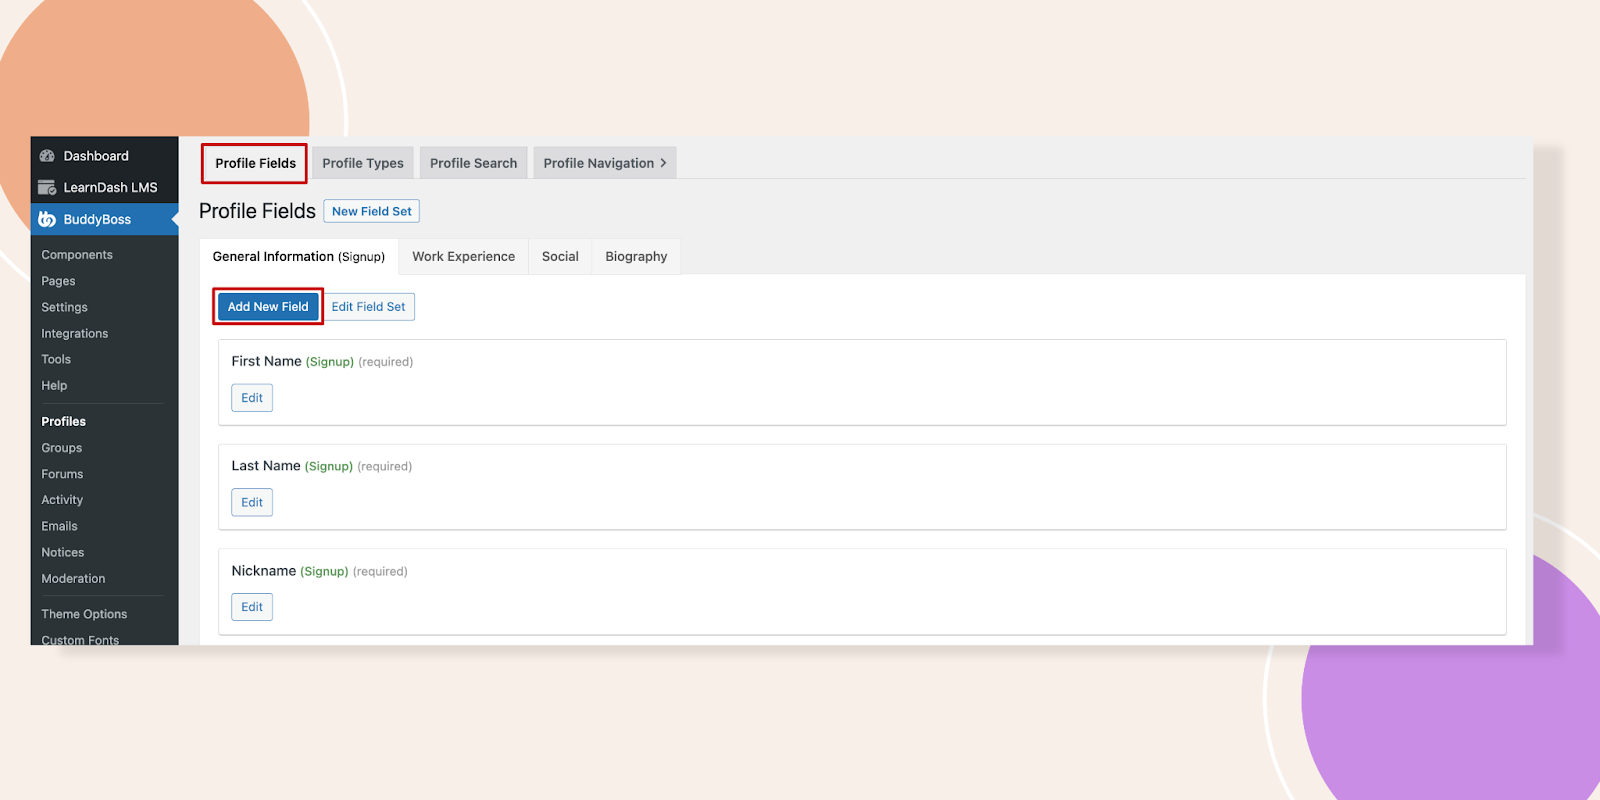1600x800 pixels.
Task: Open Activity in the sidebar
Action: pyautogui.click(x=62, y=500)
